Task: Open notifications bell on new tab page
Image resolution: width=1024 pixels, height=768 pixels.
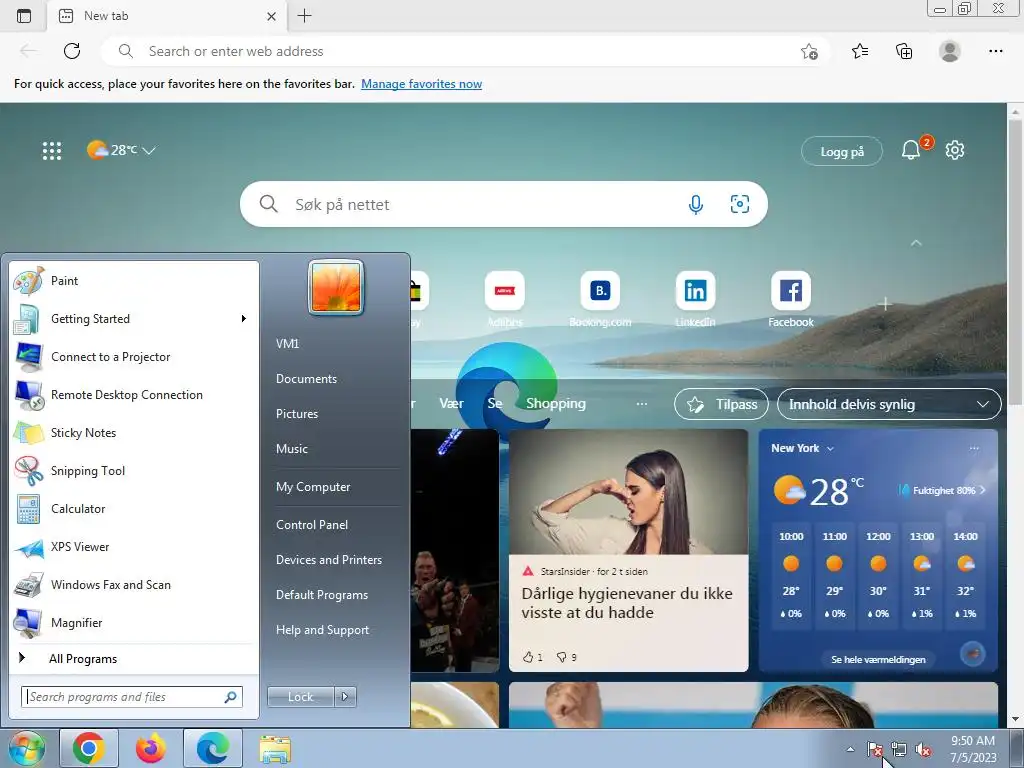Action: (x=911, y=151)
